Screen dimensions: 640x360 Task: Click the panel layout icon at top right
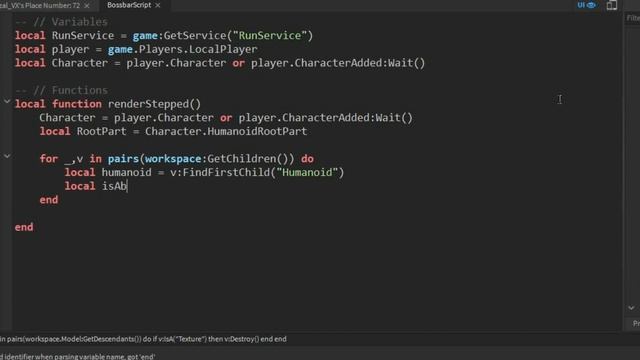click(611, 5)
